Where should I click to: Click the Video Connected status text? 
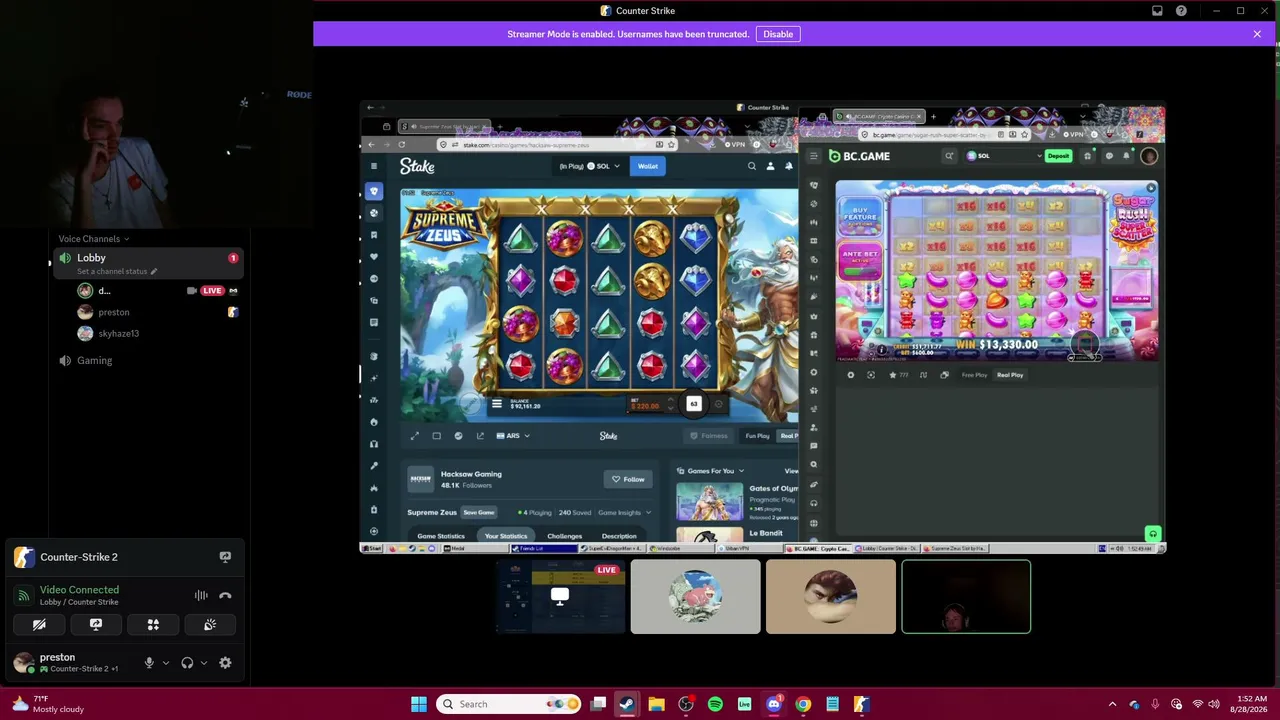[x=79, y=590]
